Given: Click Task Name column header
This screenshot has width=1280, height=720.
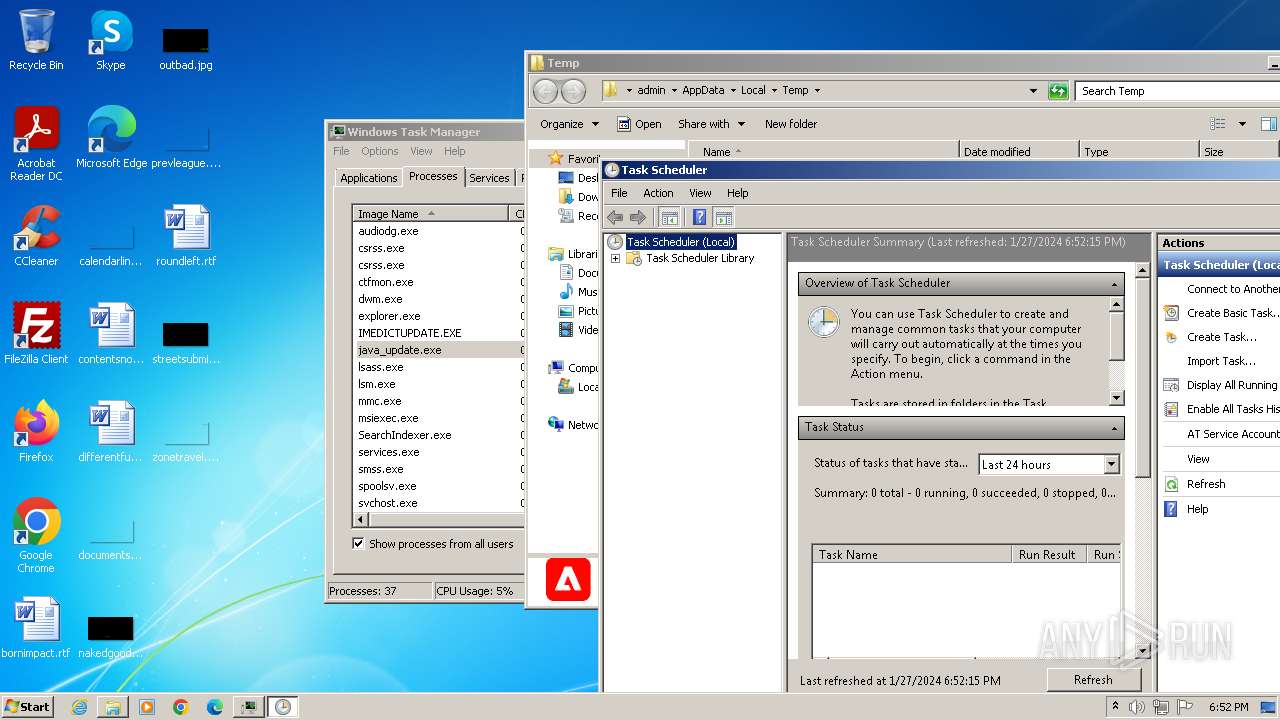Looking at the screenshot, I should coord(912,555).
